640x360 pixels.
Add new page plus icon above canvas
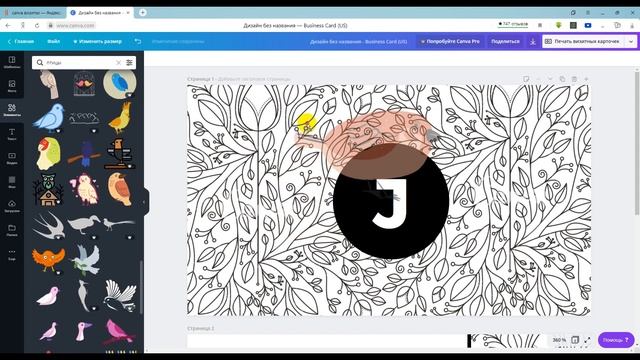[x=586, y=79]
